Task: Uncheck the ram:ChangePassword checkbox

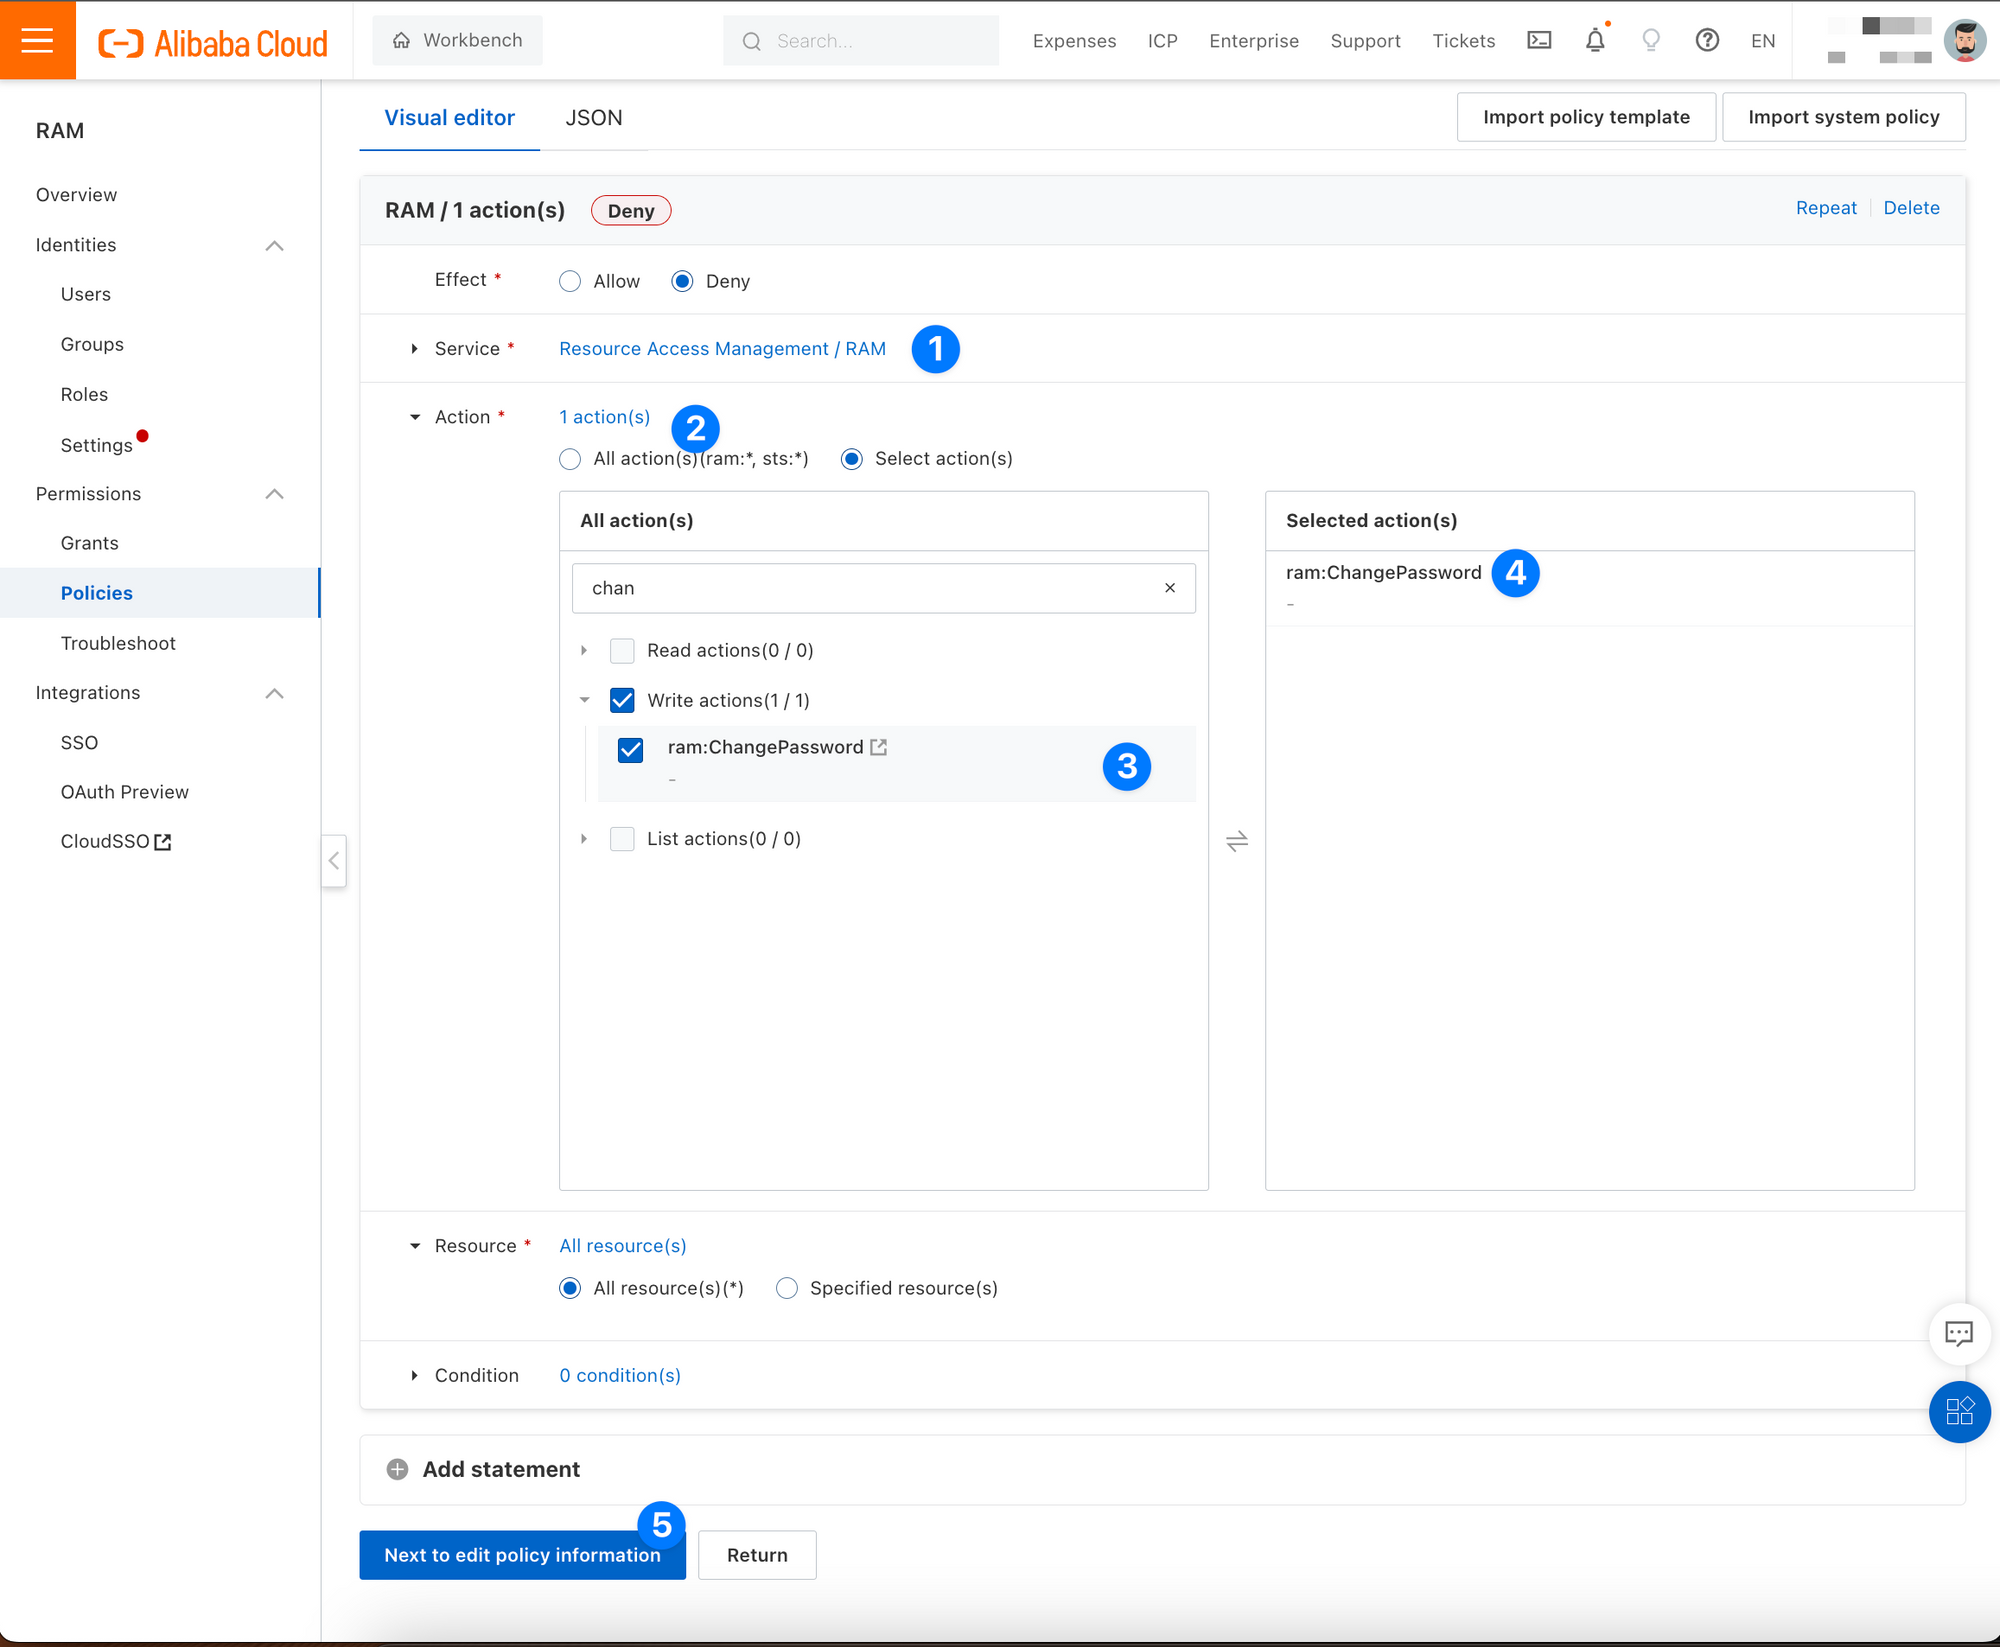Action: [x=630, y=750]
